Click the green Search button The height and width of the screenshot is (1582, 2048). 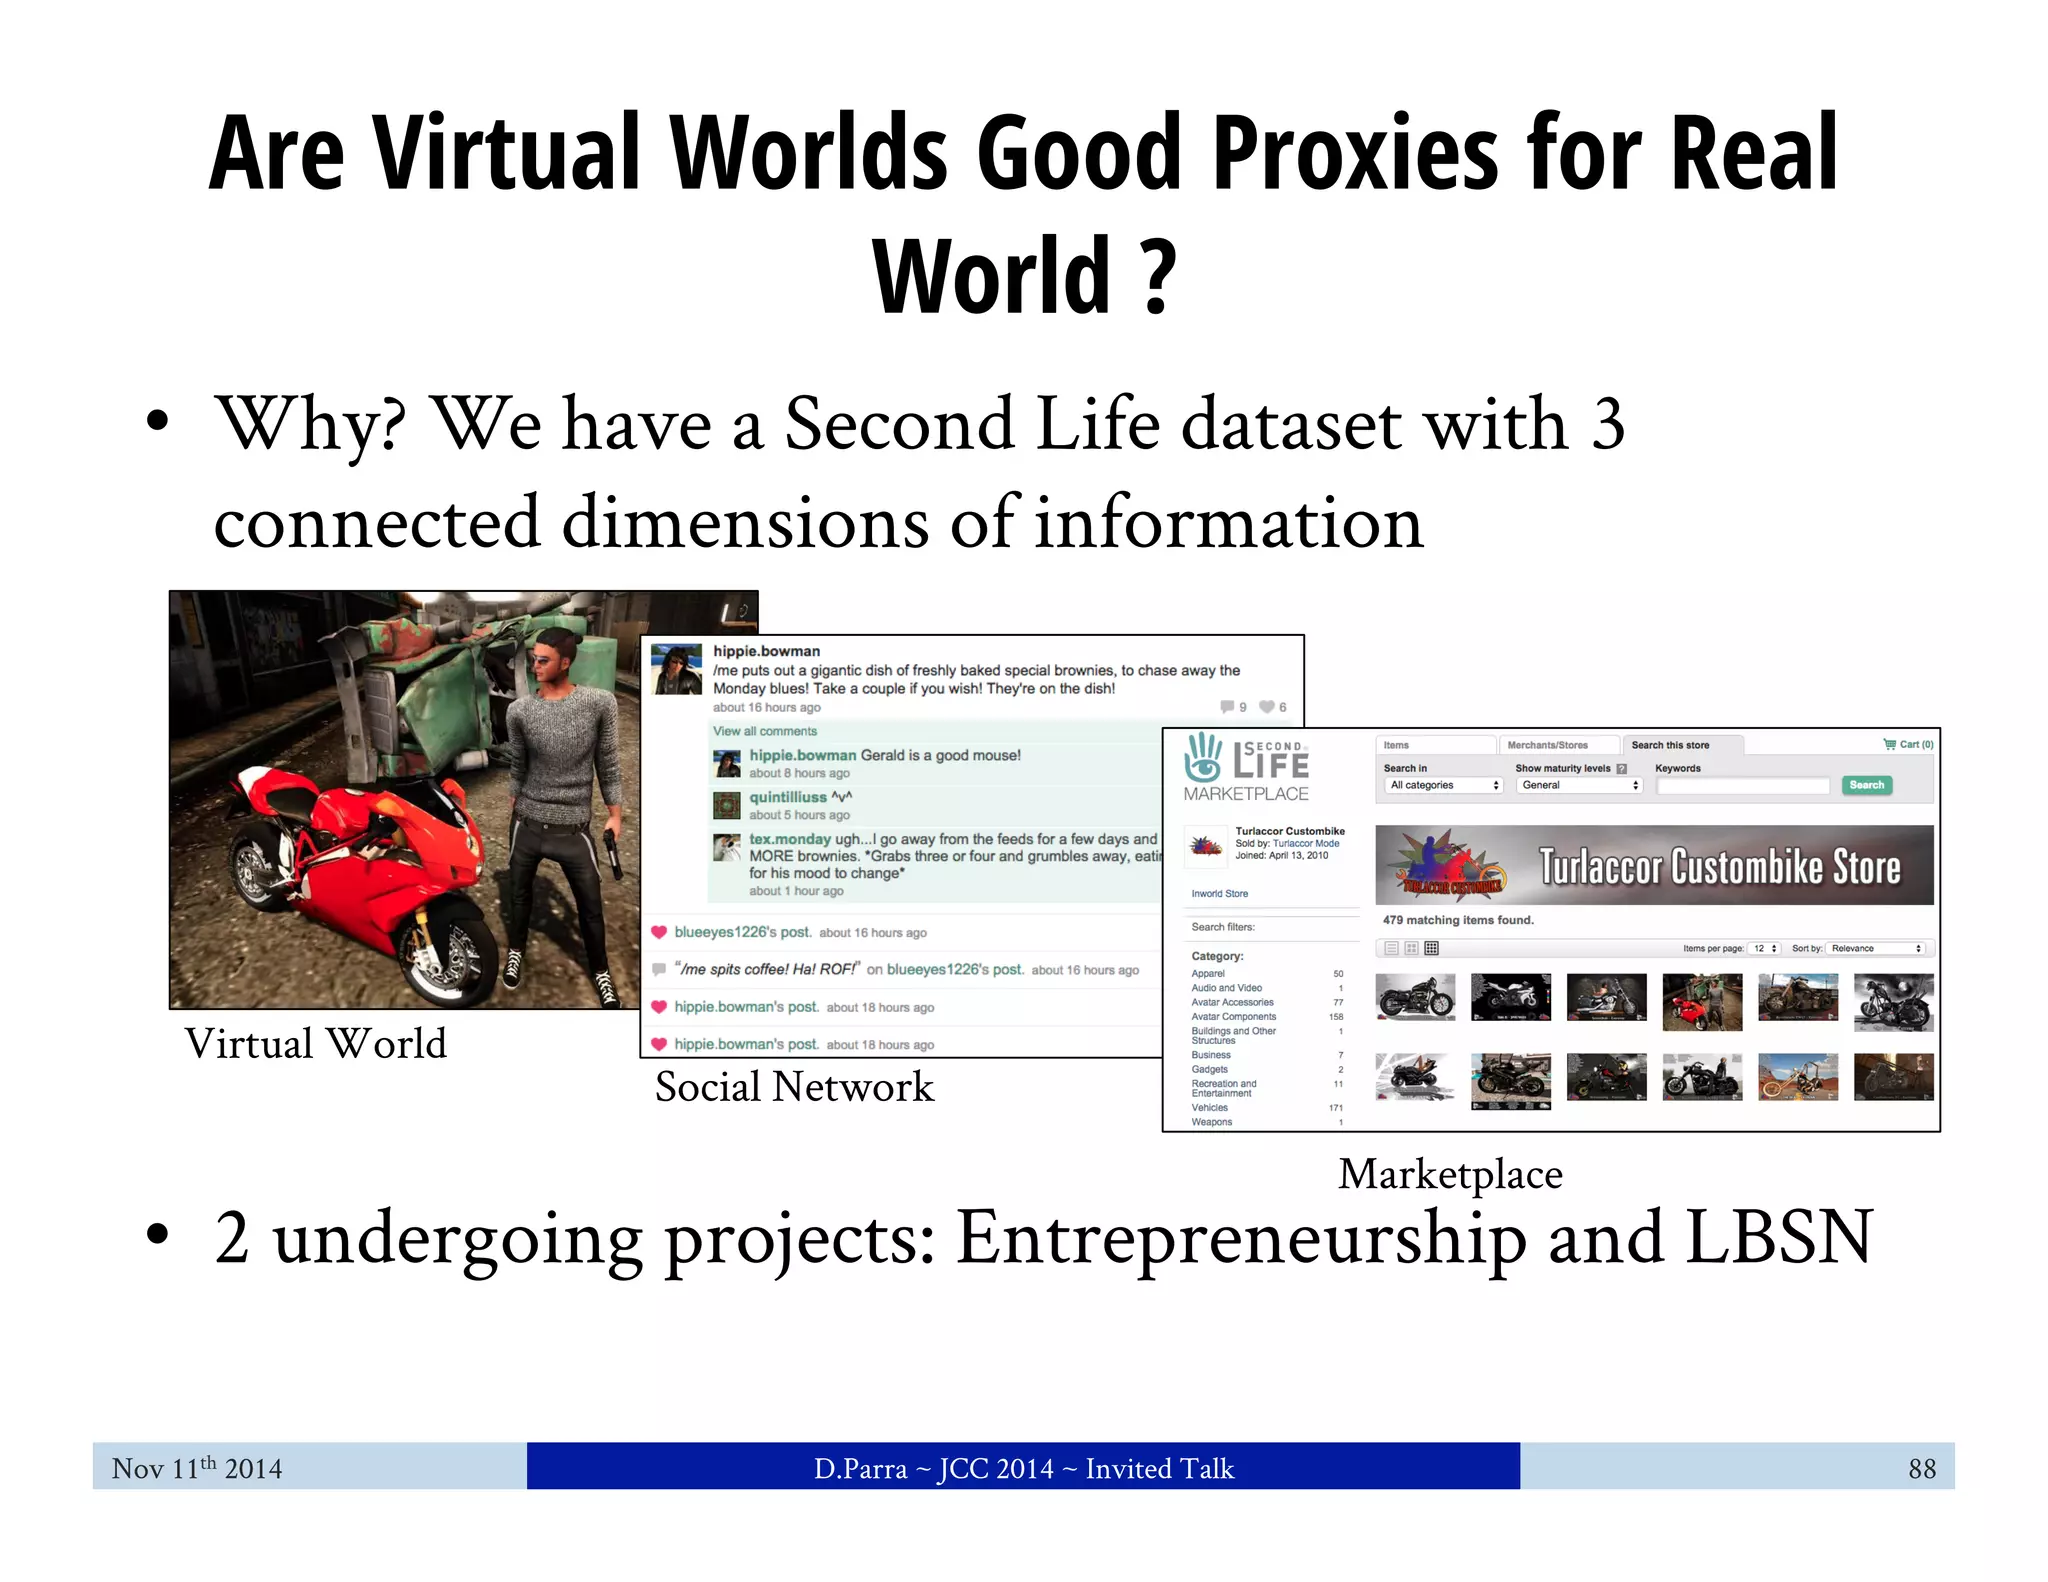(1866, 785)
